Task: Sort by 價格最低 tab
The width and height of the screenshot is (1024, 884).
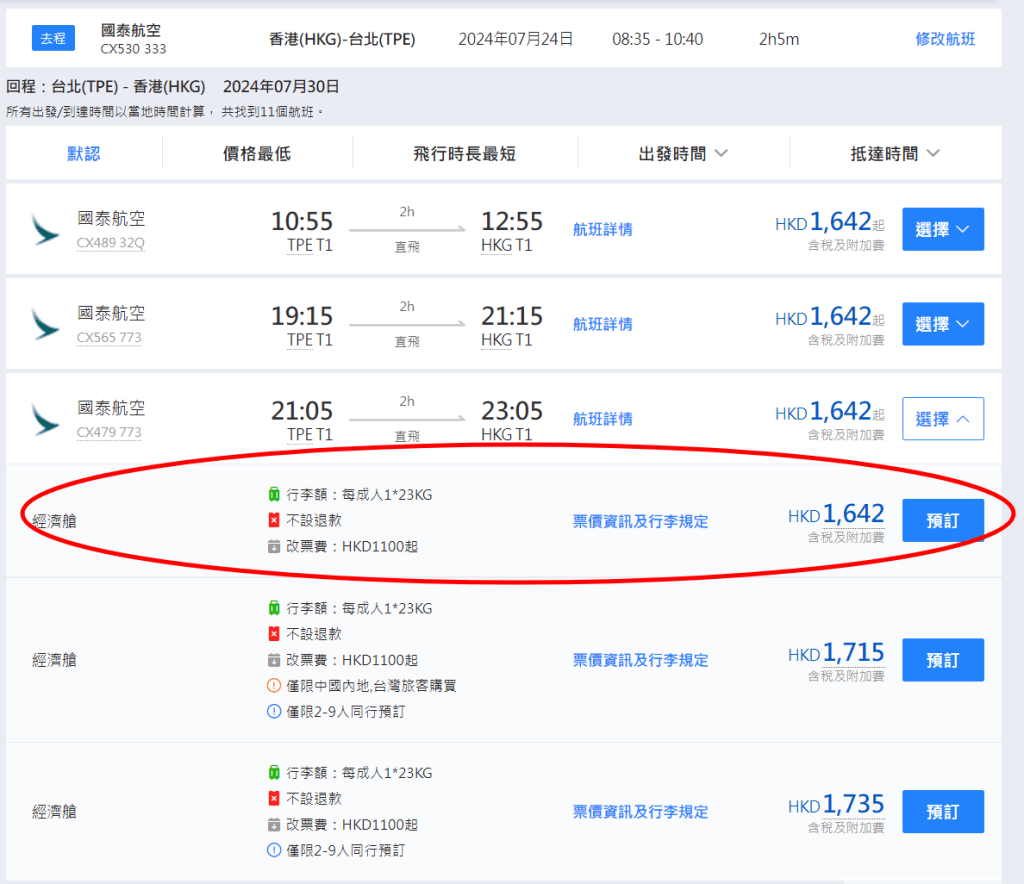Action: pos(257,154)
